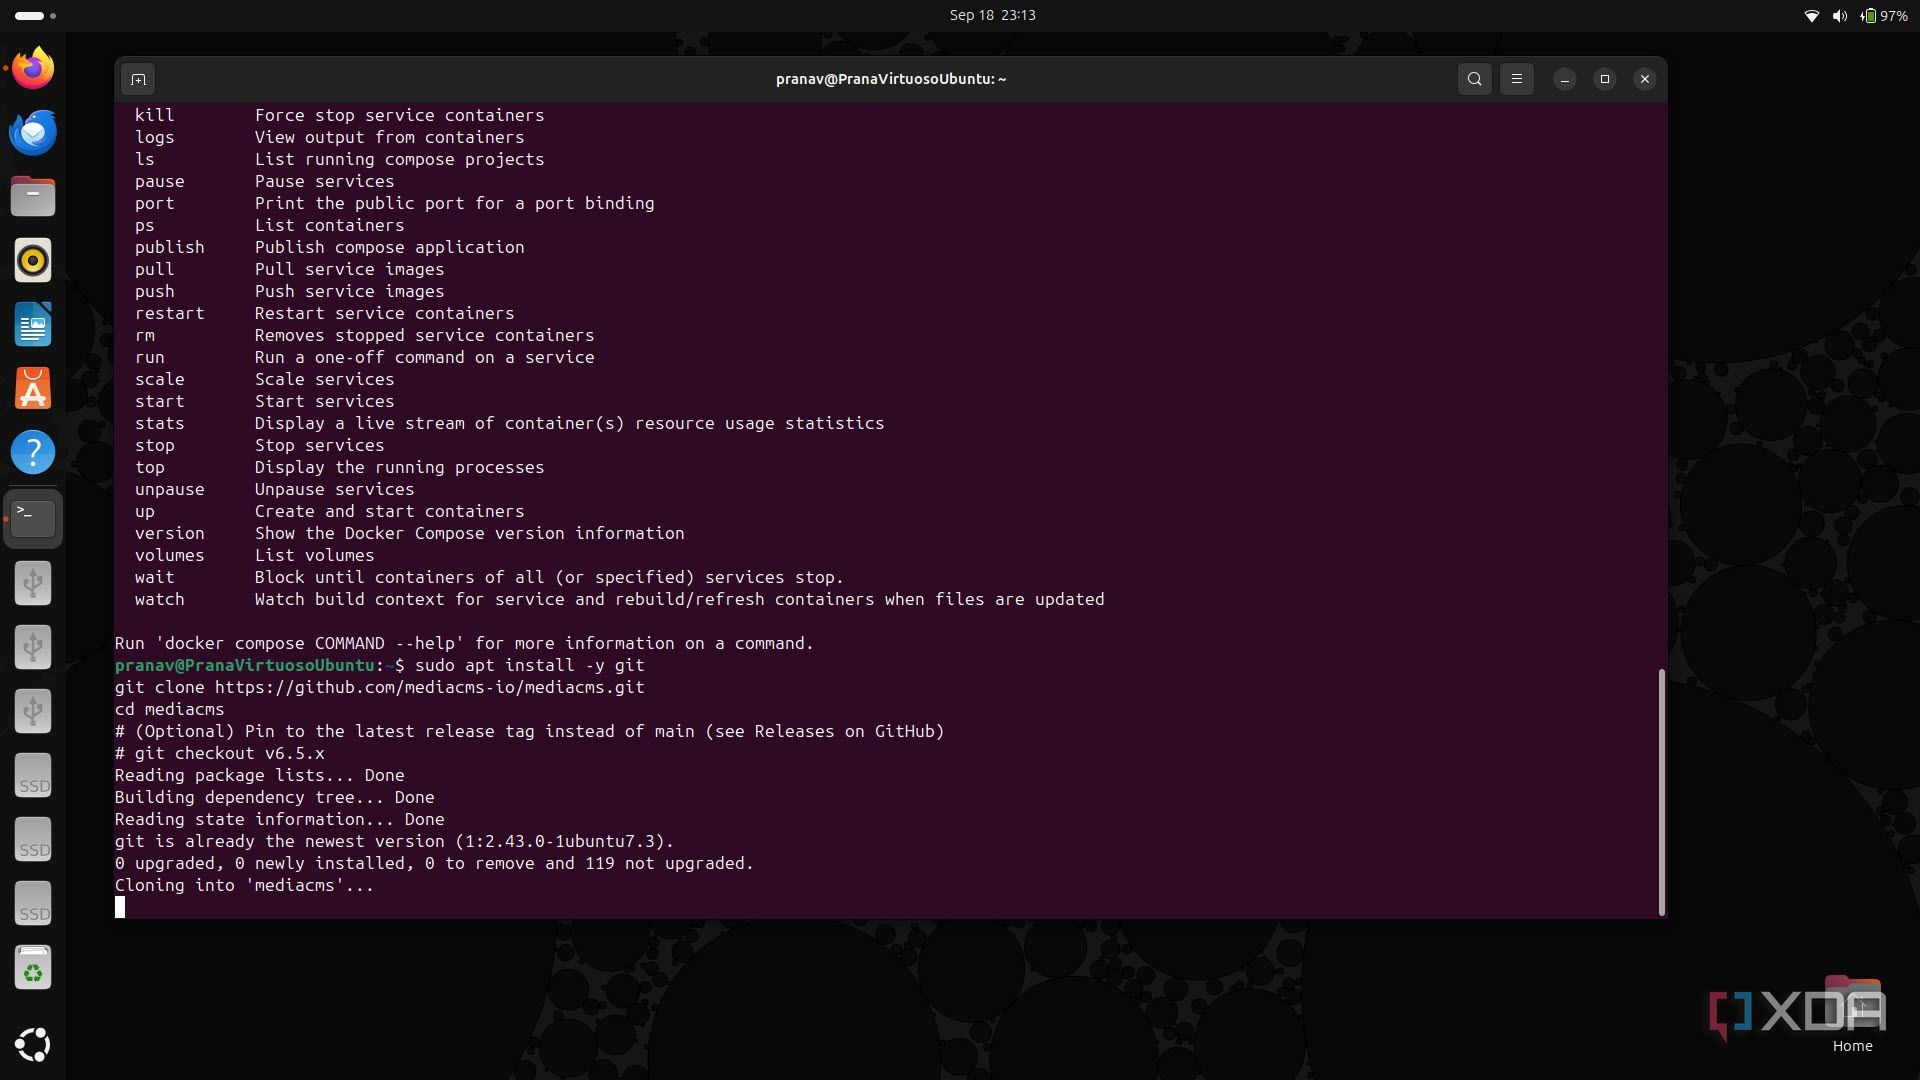This screenshot has height=1080, width=1920.
Task: Click the 'sudo apt install -y git' prompt line
Action: pos(379,665)
